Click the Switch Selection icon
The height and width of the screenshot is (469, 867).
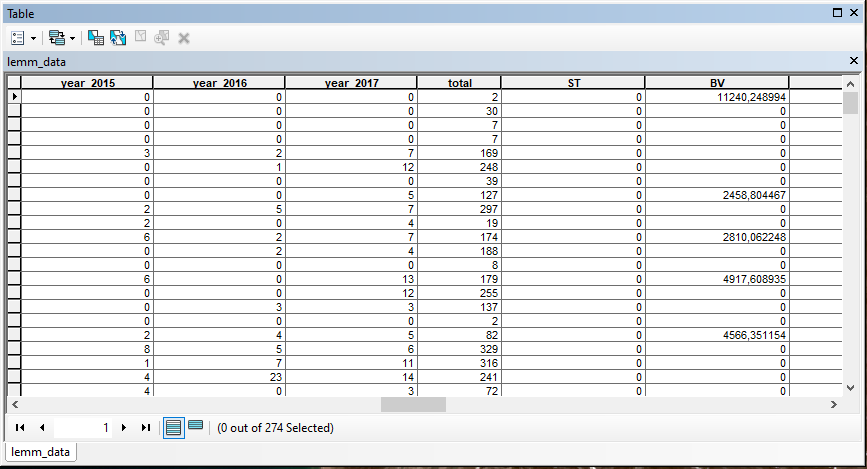coord(118,38)
